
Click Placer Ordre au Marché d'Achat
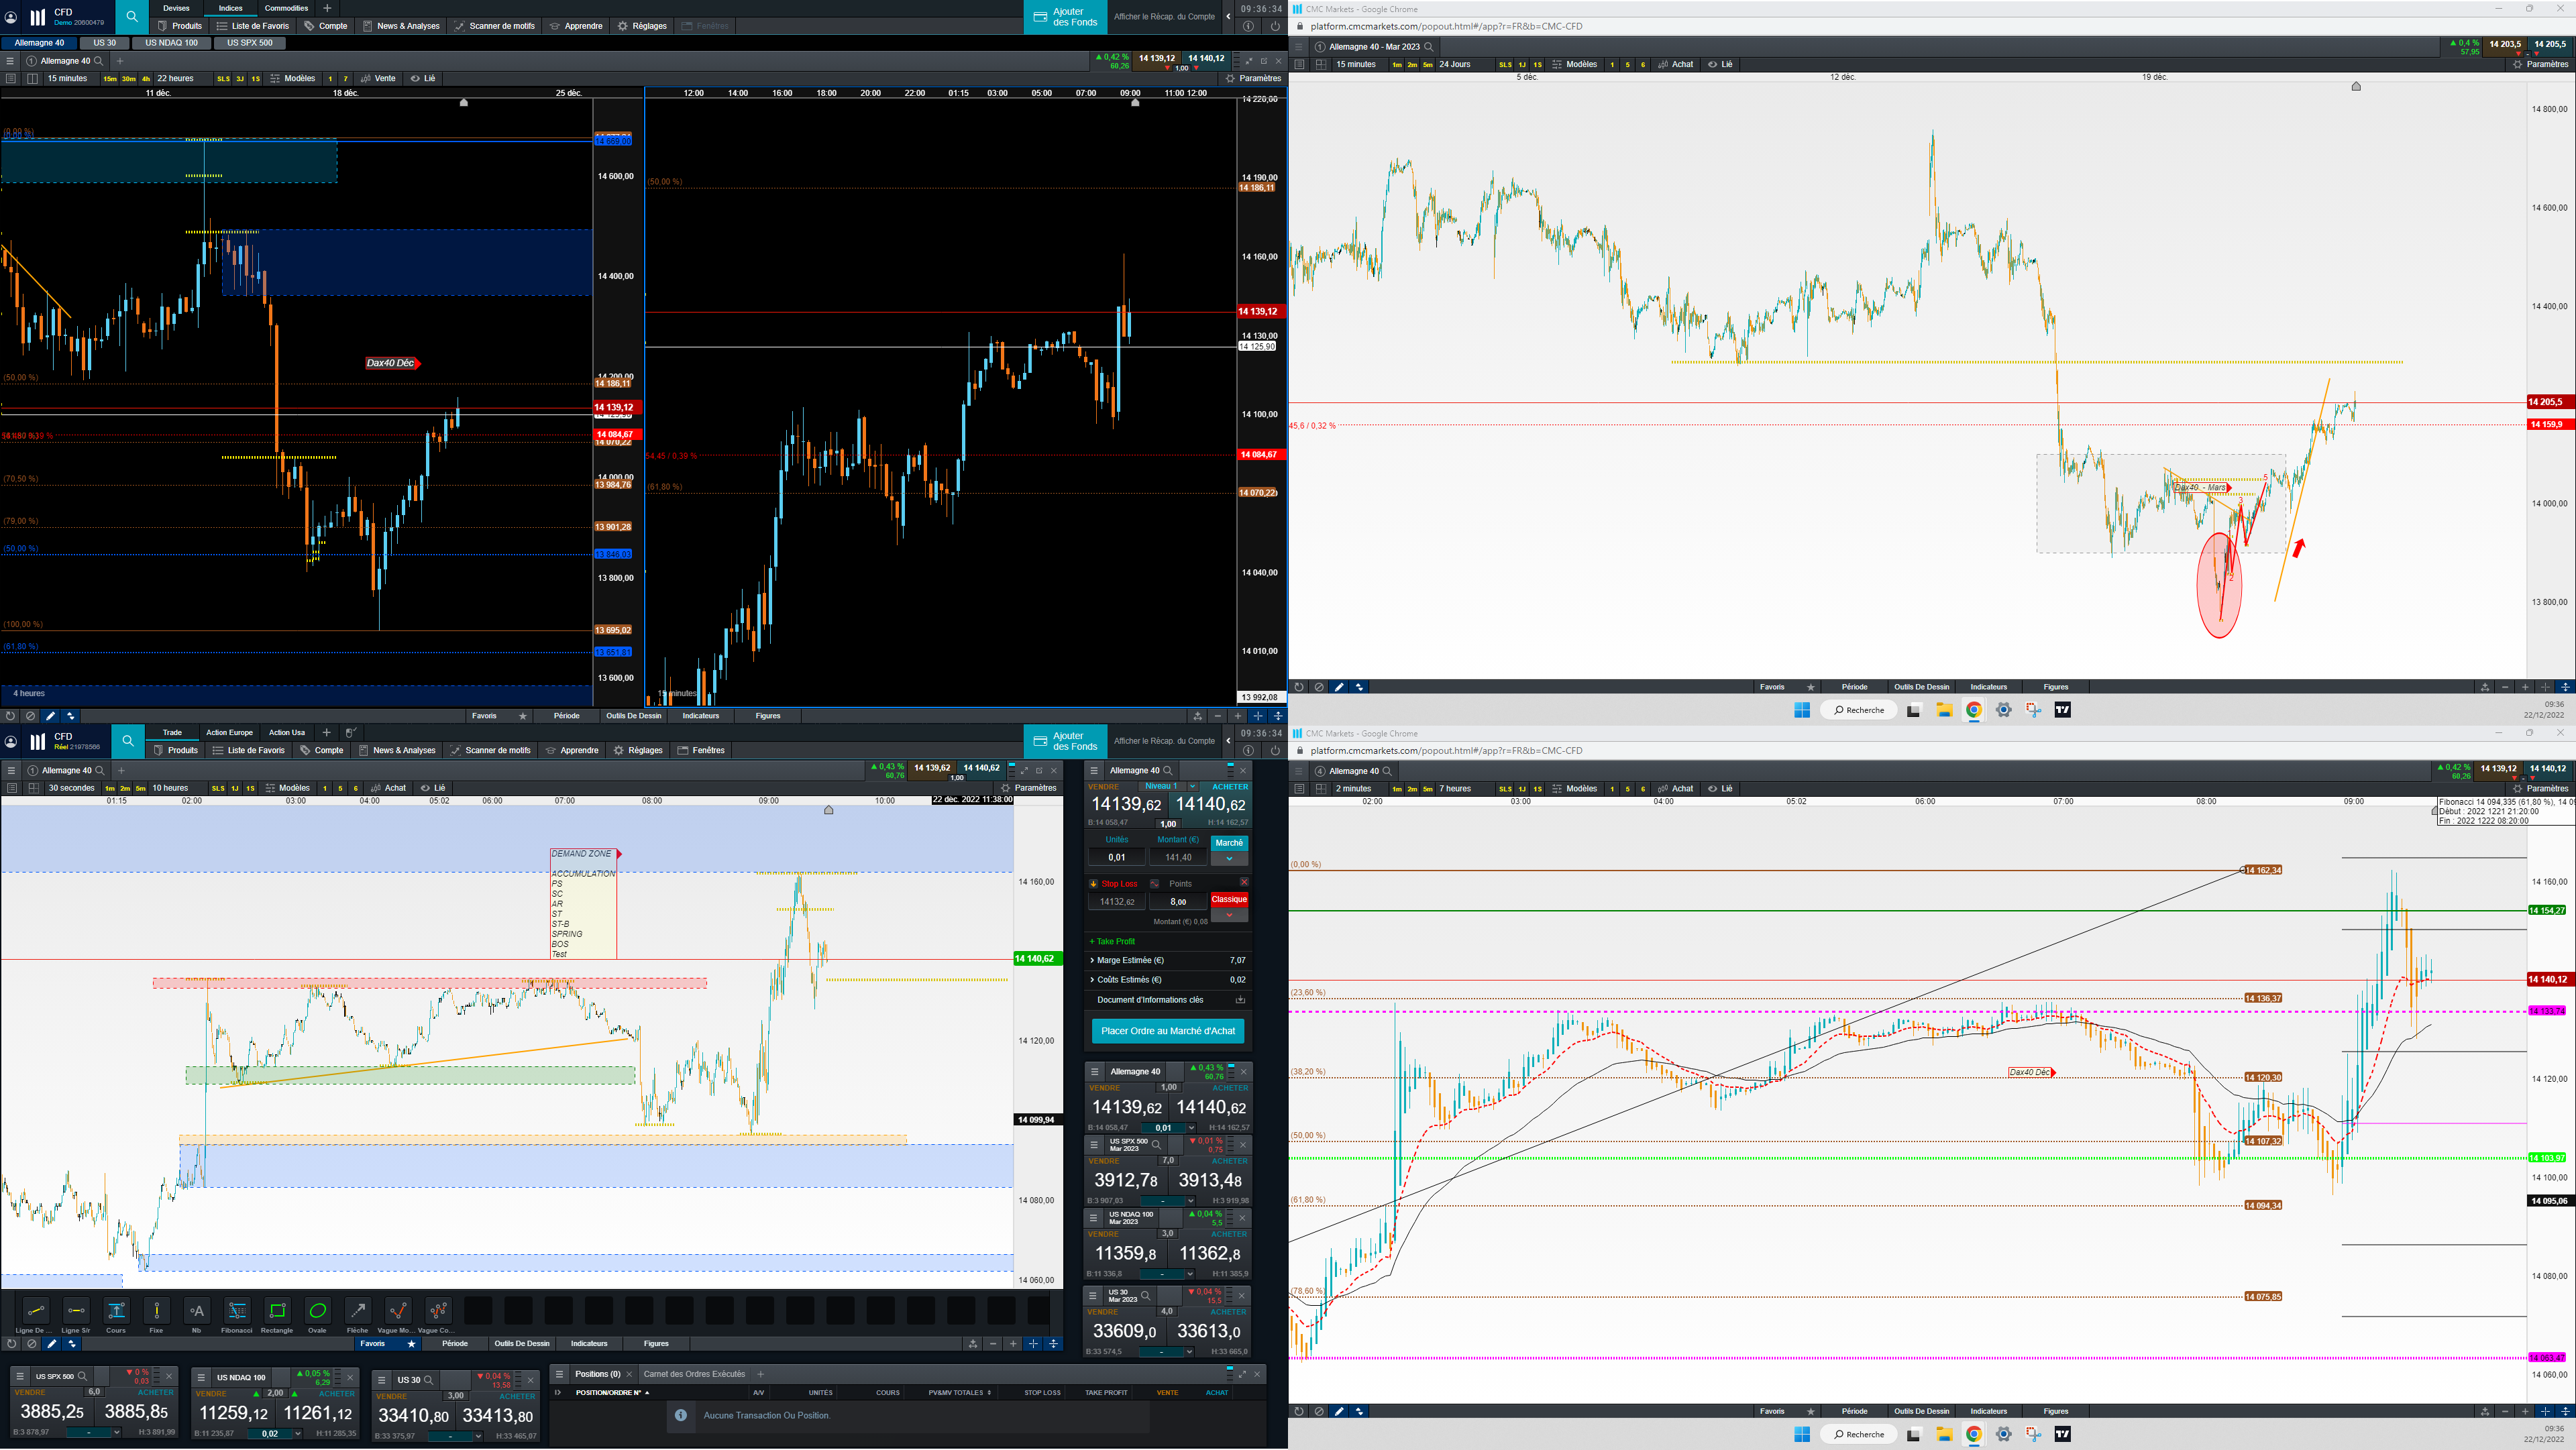point(1167,1031)
